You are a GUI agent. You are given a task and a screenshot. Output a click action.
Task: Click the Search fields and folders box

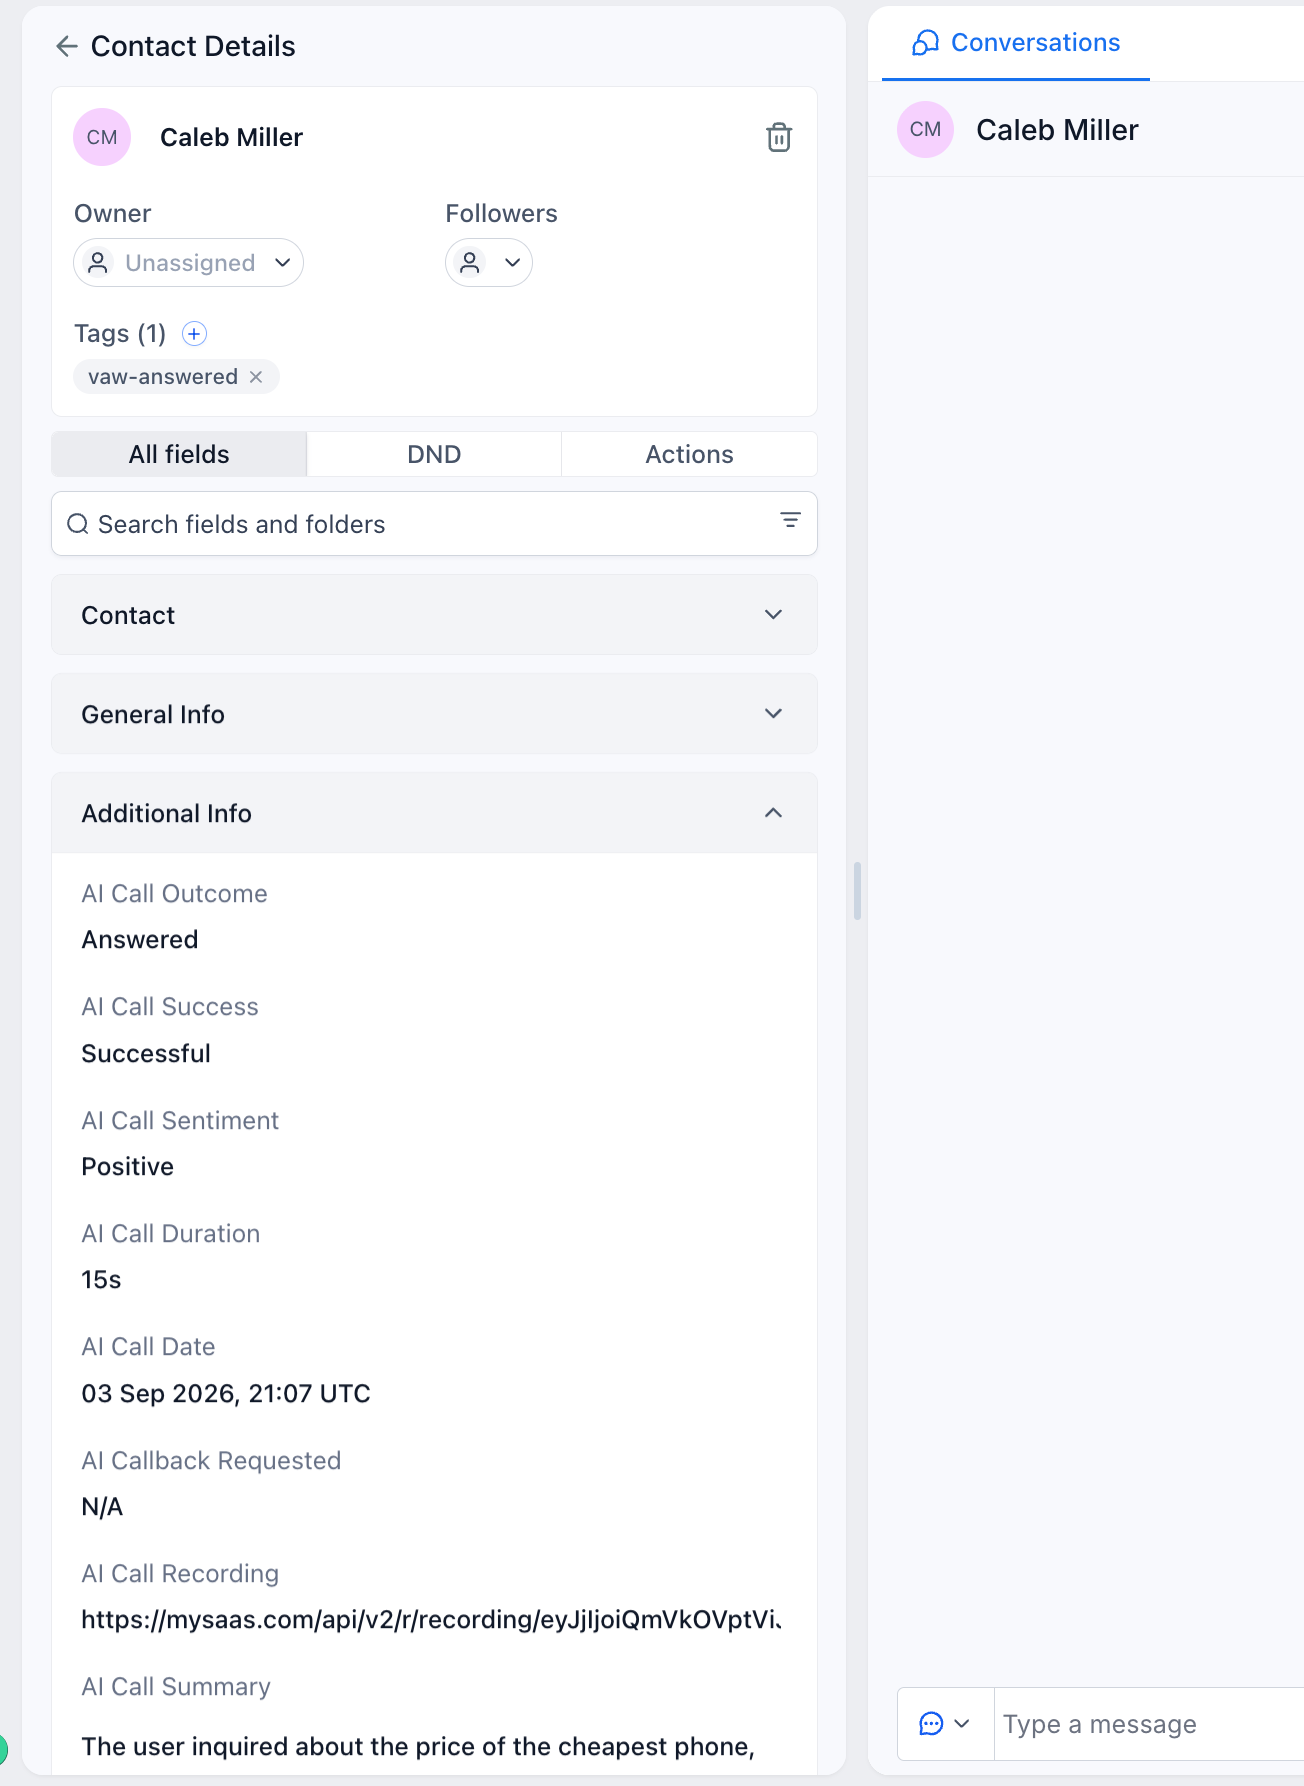tap(434, 524)
